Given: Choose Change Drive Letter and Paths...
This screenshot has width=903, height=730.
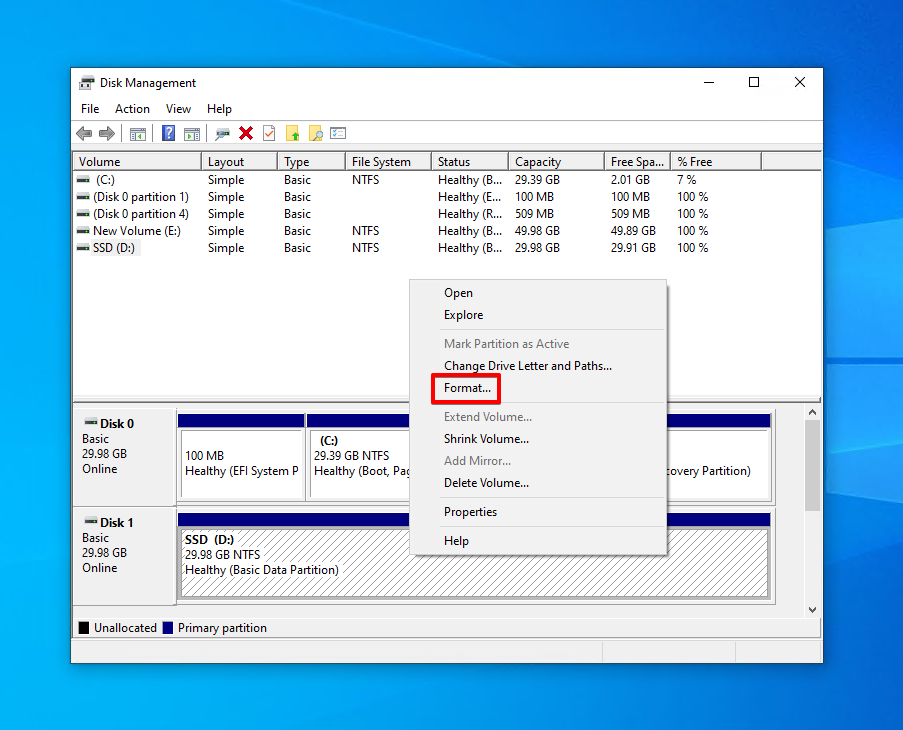Looking at the screenshot, I should click(527, 366).
